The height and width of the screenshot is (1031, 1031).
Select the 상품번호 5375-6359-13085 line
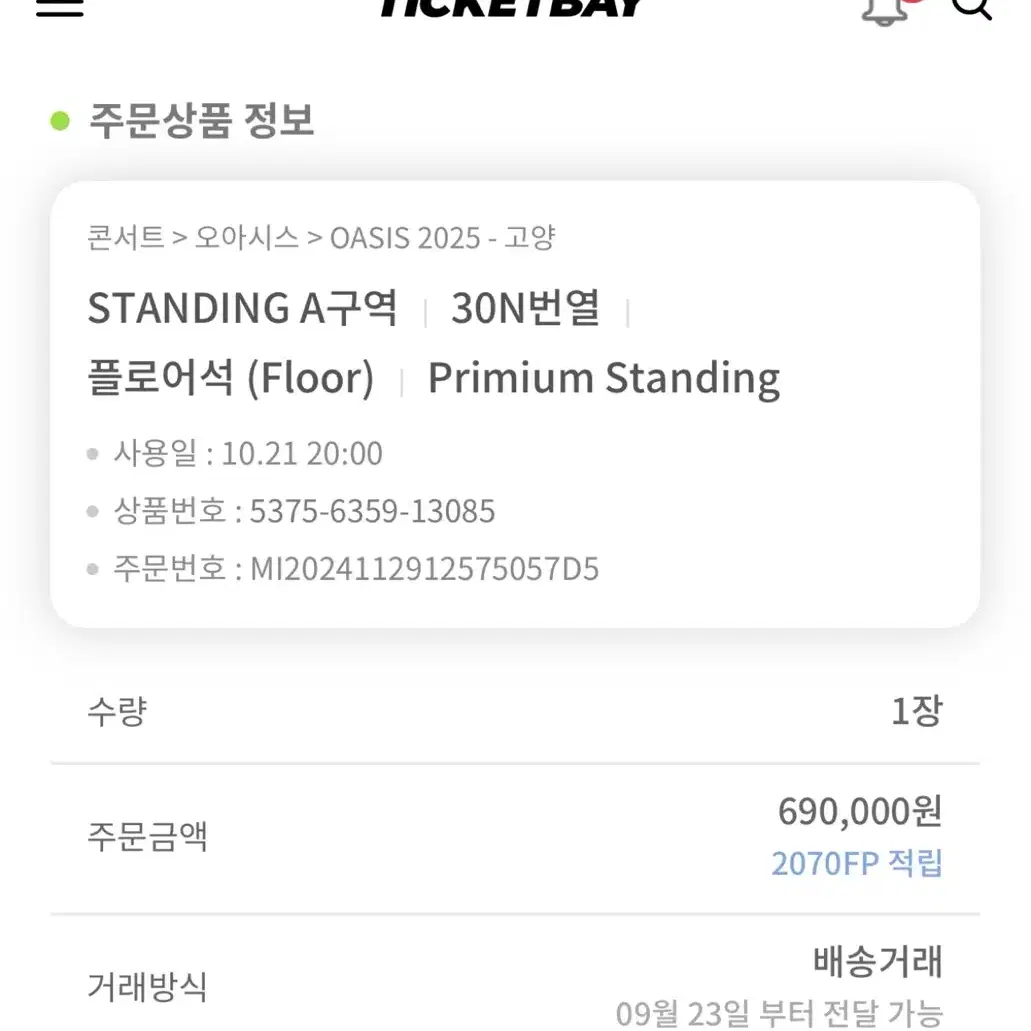pyautogui.click(x=304, y=511)
